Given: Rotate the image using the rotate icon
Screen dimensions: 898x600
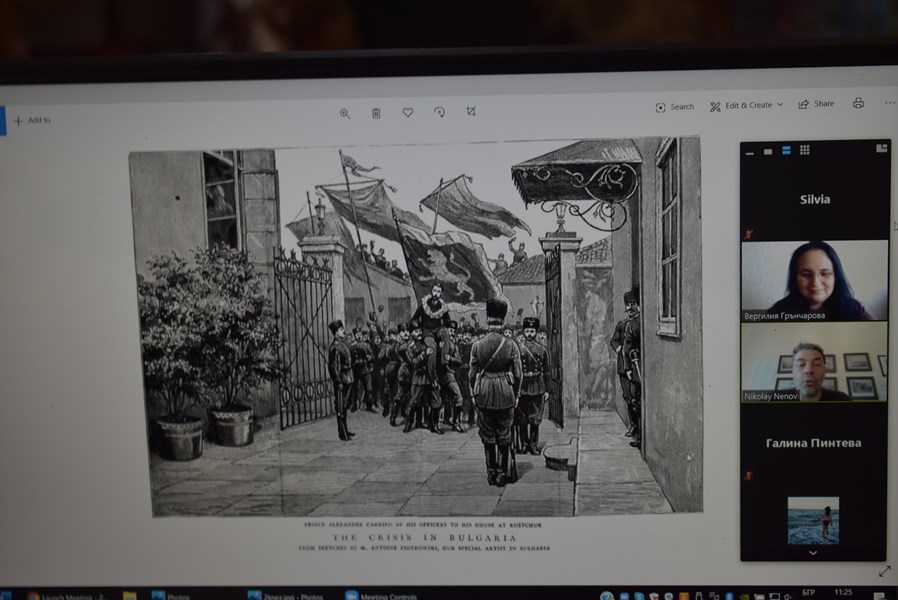Looking at the screenshot, I should tap(439, 113).
